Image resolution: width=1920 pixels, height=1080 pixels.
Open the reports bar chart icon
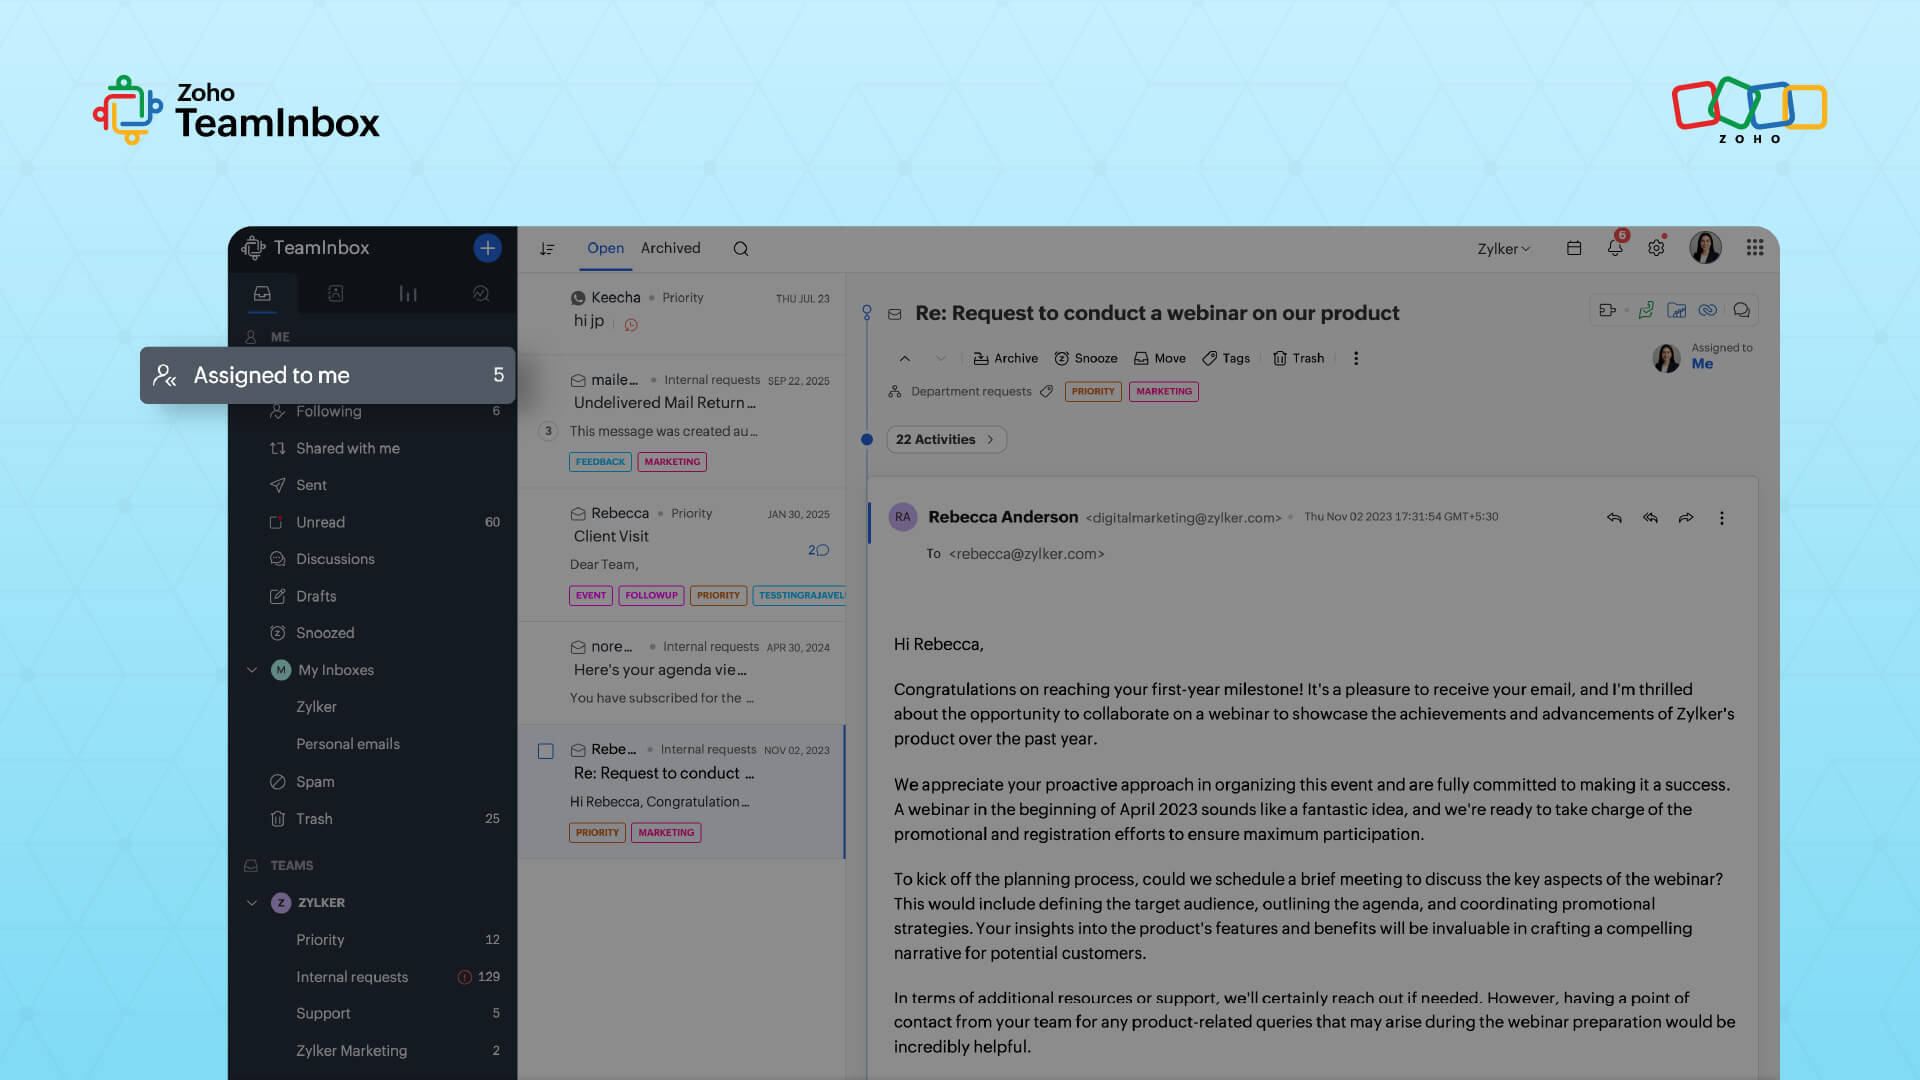pos(408,293)
